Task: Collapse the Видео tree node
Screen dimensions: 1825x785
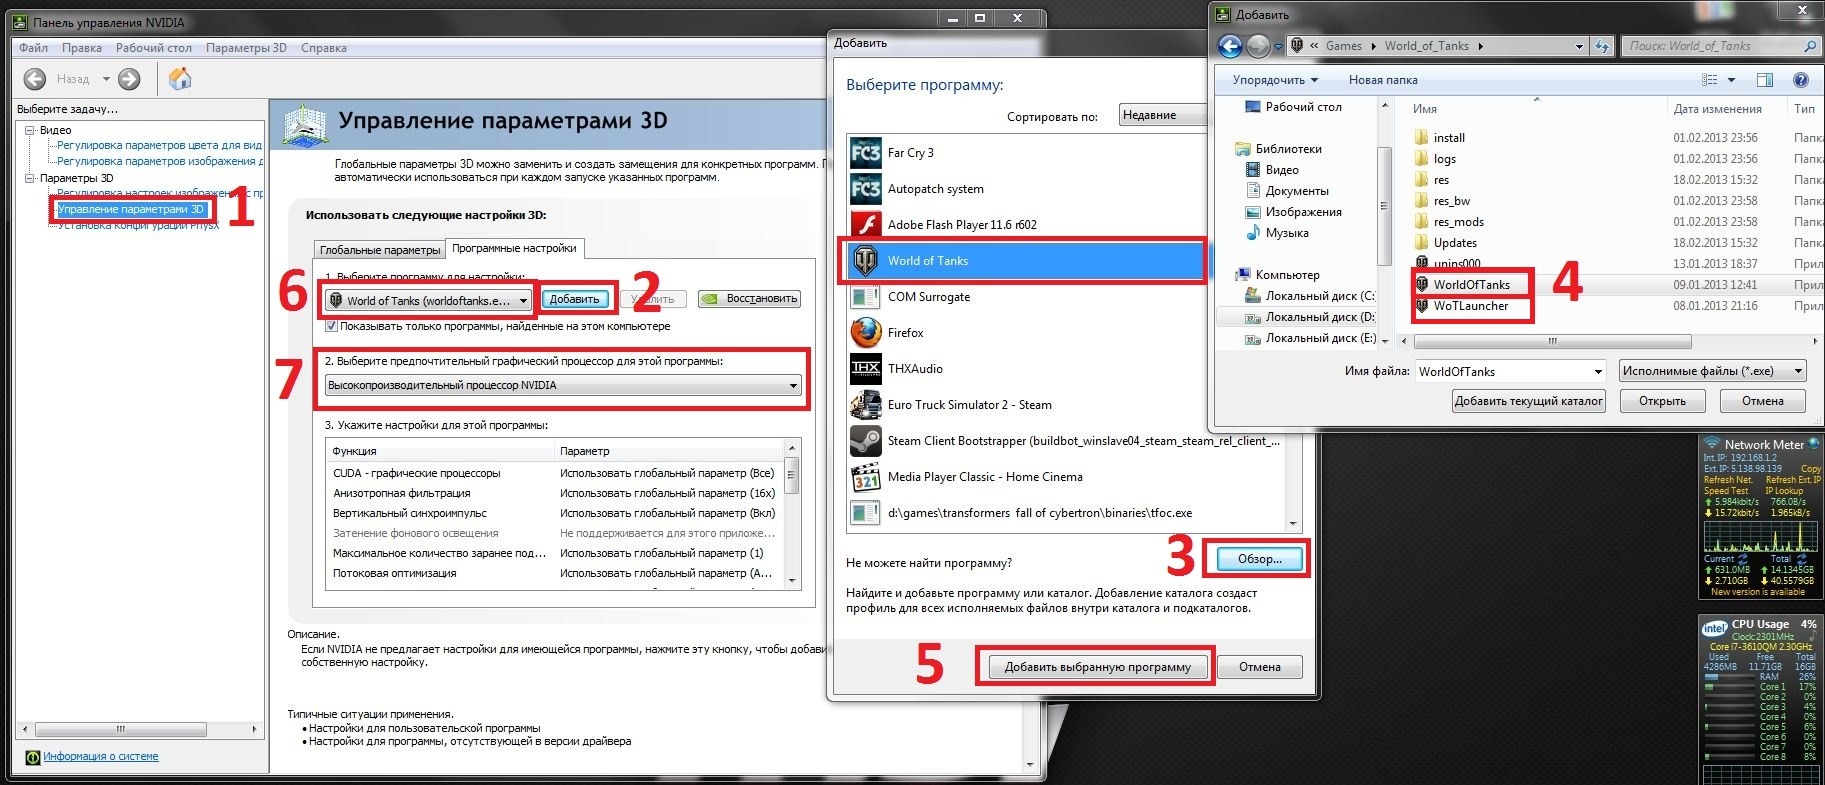Action: [x=30, y=130]
